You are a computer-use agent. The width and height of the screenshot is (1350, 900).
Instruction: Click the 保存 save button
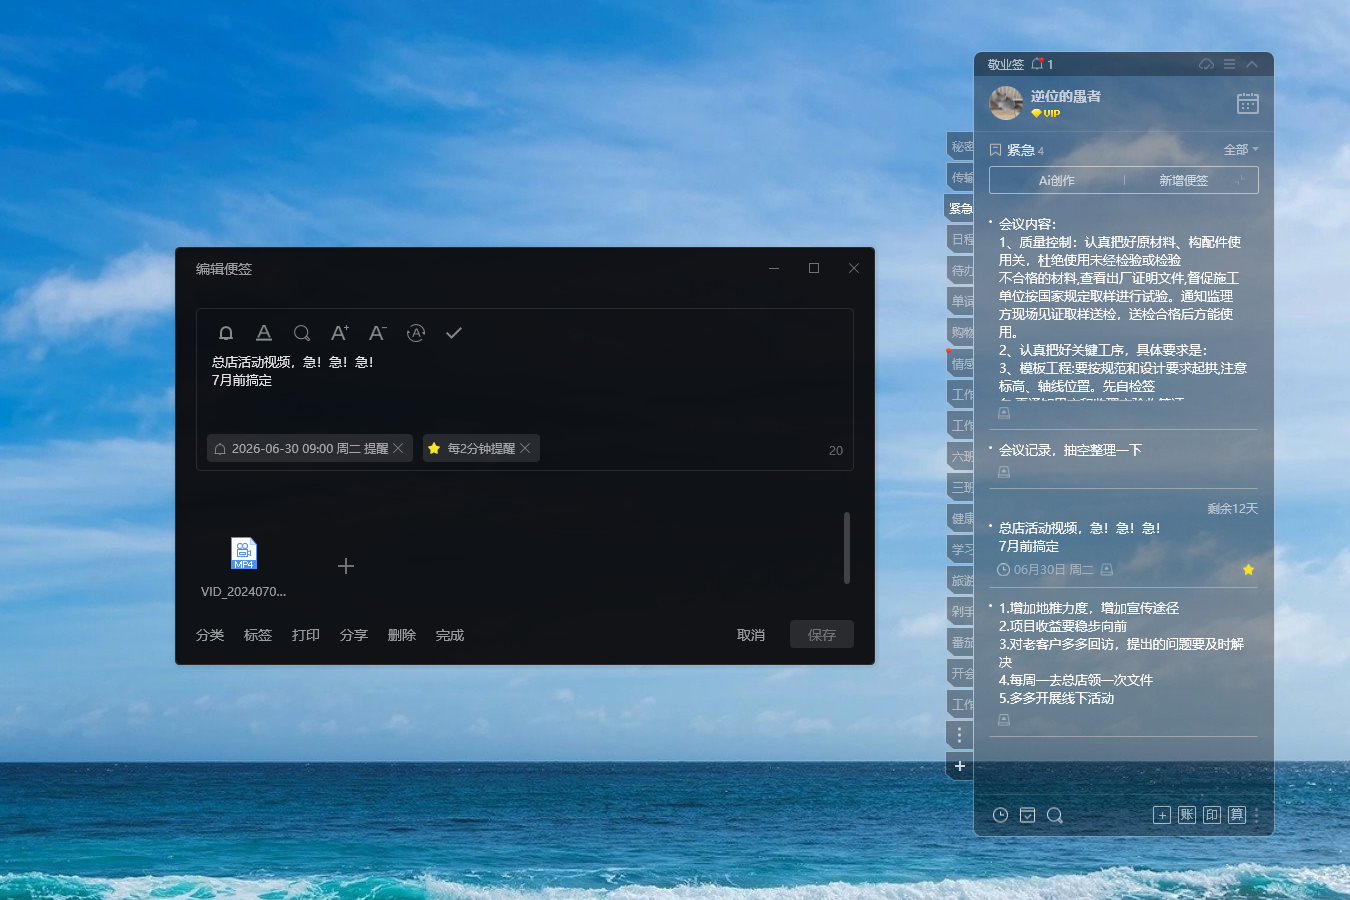(822, 634)
